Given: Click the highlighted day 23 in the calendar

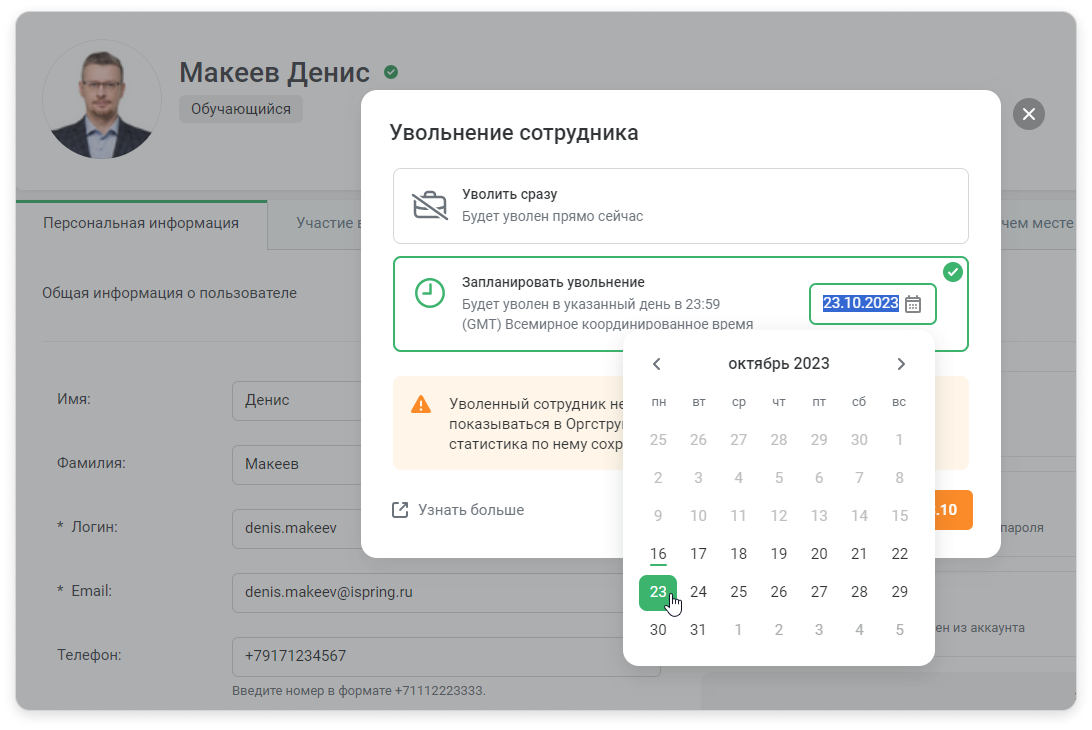Looking at the screenshot, I should tap(658, 592).
